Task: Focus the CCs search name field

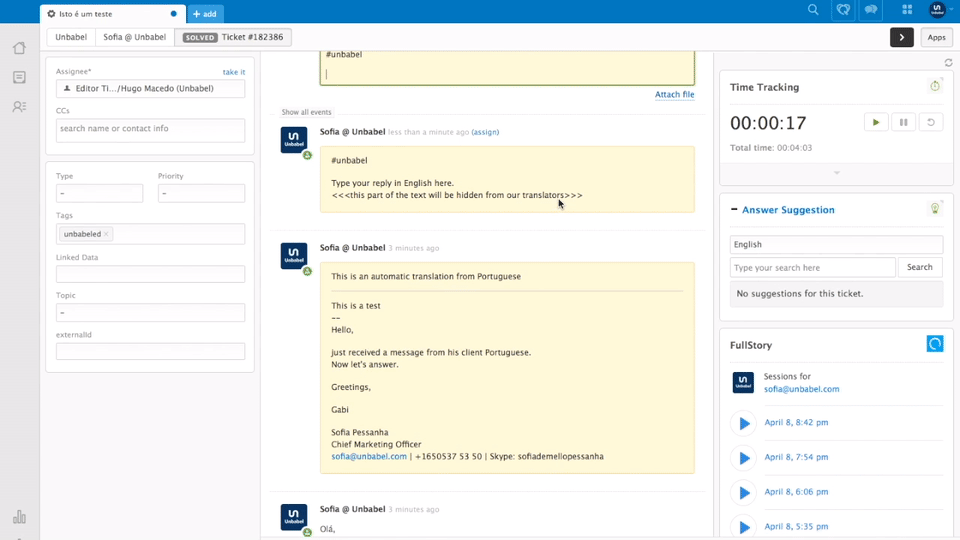Action: coord(151,130)
